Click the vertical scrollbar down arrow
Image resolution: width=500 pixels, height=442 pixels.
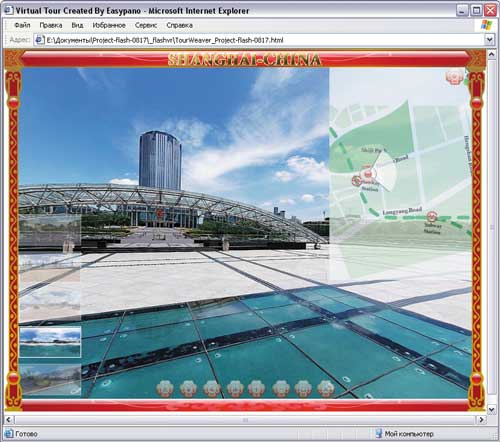[x=492, y=409]
